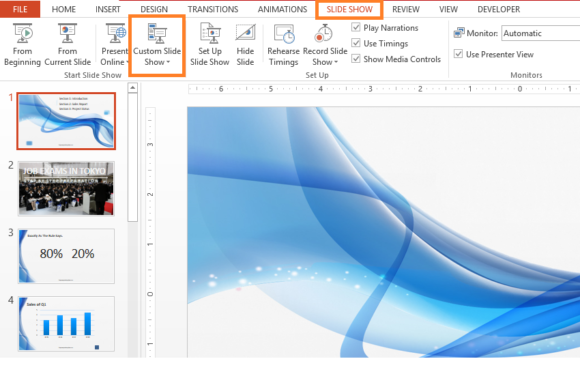580x374 pixels.
Task: Click the thumbnail pane scroll up arrow
Action: click(x=132, y=88)
